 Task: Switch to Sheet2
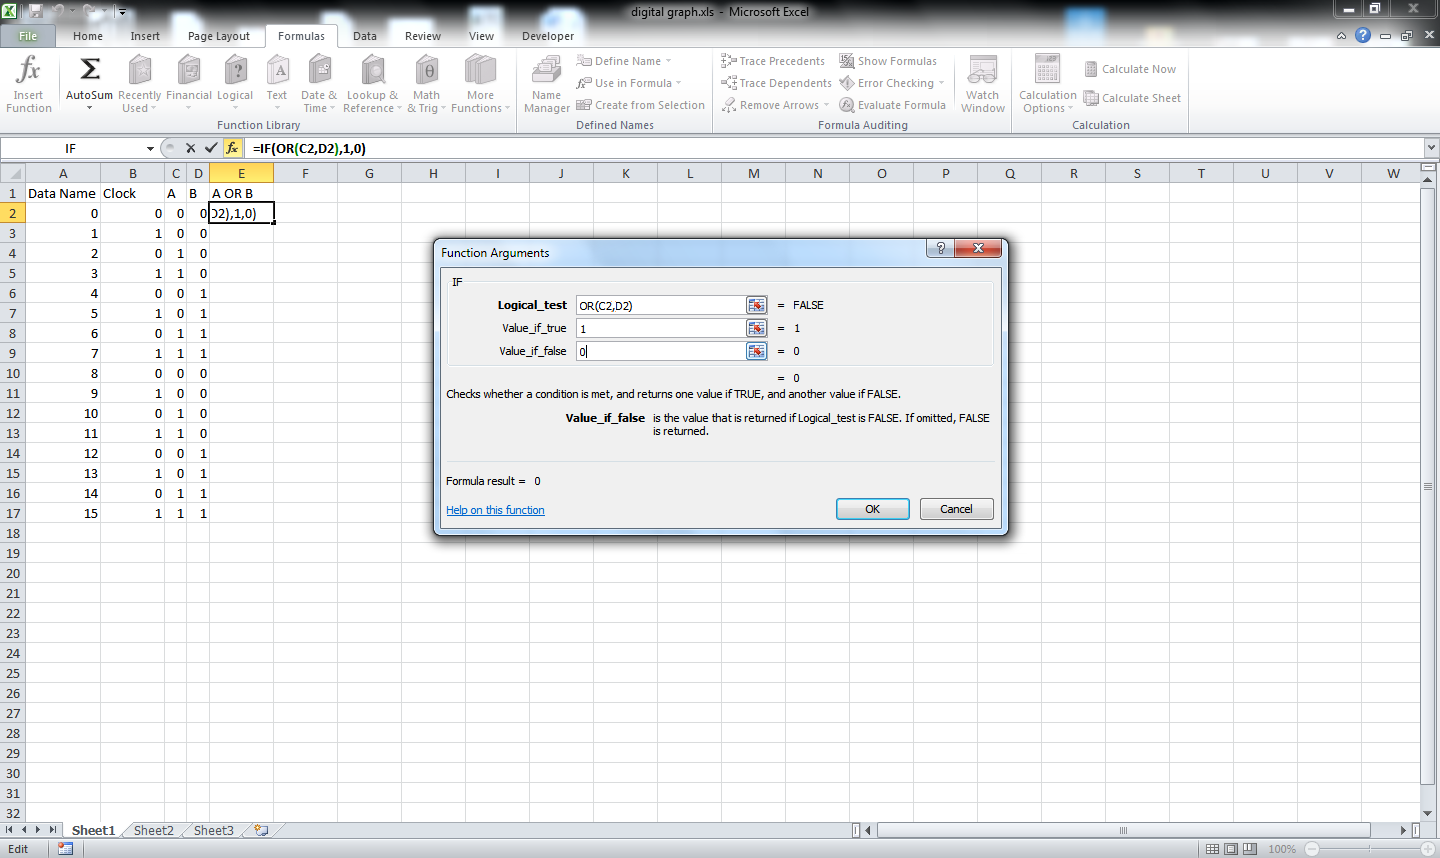[x=152, y=830]
